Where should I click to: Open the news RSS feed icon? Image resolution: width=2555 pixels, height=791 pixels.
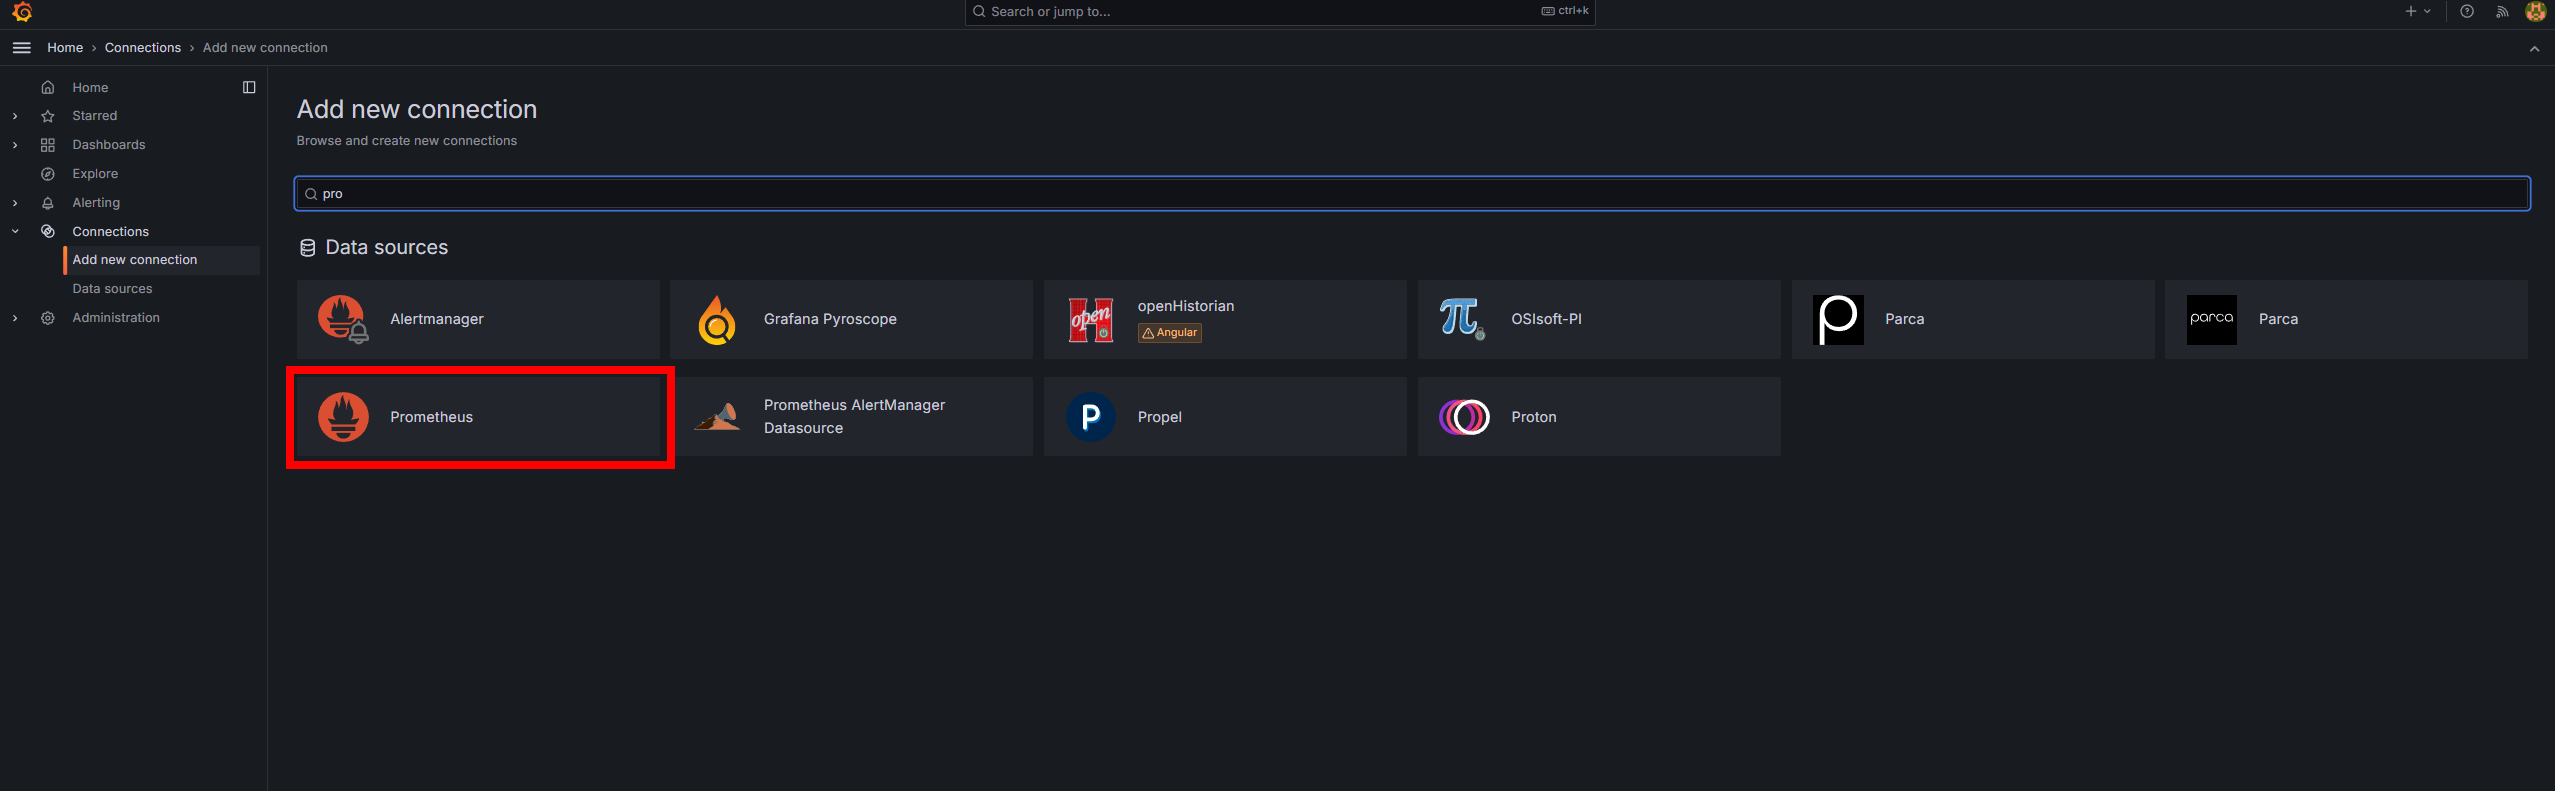(x=2502, y=12)
